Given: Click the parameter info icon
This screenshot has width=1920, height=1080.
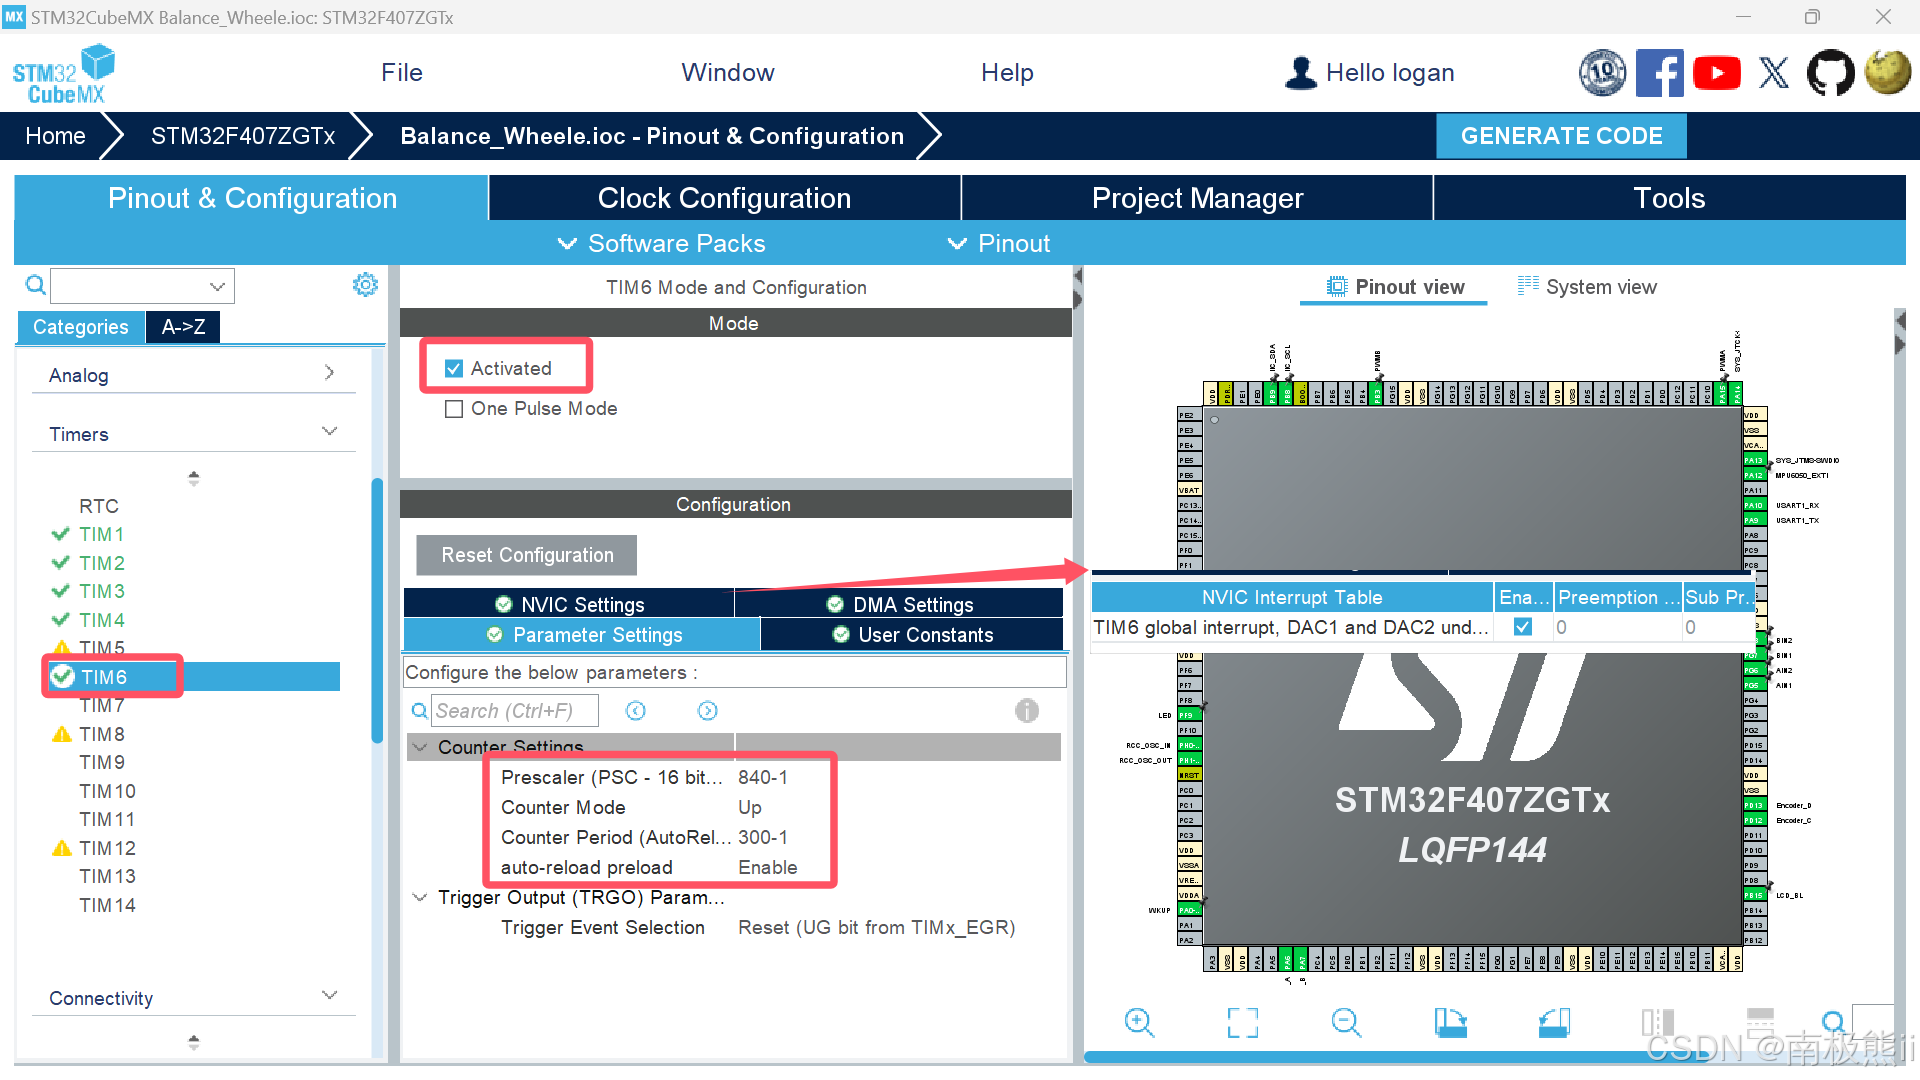Looking at the screenshot, I should pos(1027,711).
